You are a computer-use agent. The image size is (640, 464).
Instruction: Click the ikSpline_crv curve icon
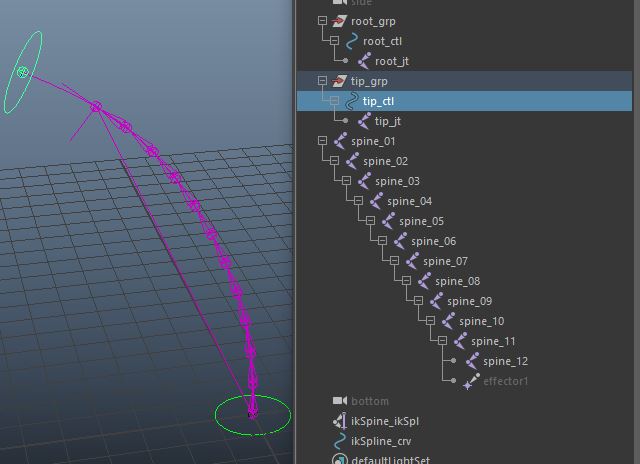[x=339, y=441]
